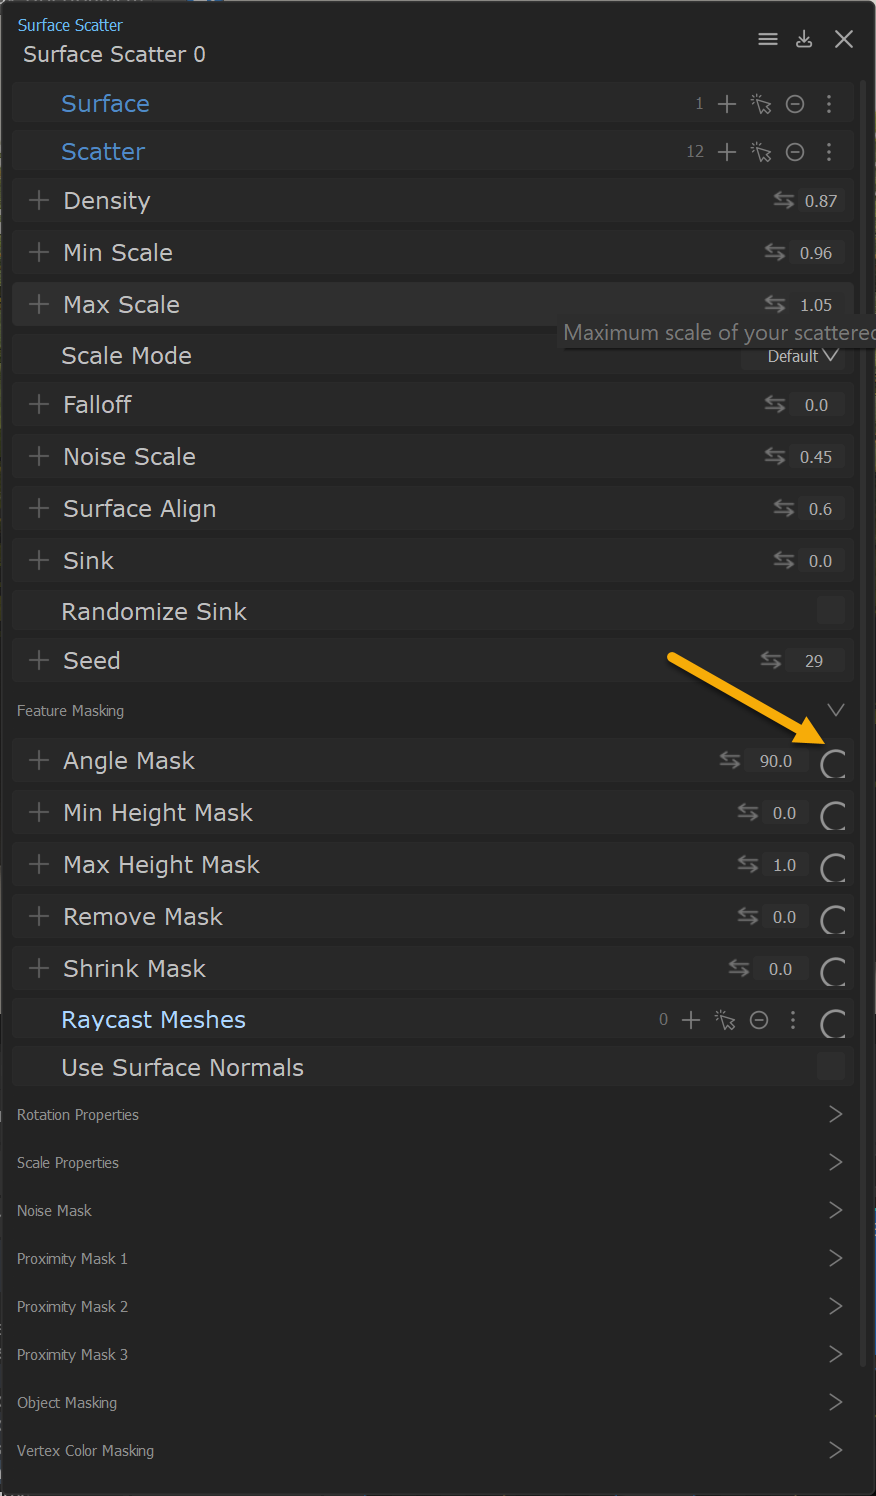The height and width of the screenshot is (1496, 876).
Task: Expand the Rotation Properties section
Action: [836, 1114]
